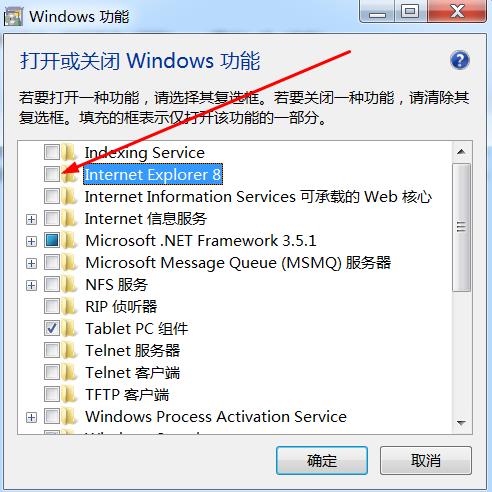This screenshot has width=492, height=492.
Task: Click the Windows Features title bar icon
Action: [x=13, y=16]
